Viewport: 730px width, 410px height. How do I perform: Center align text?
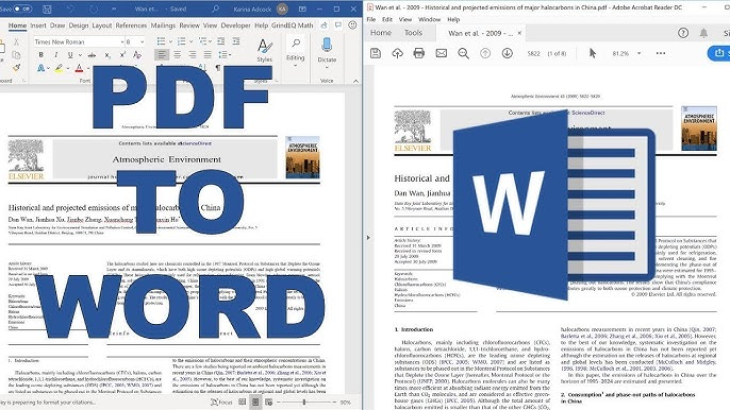click(177, 55)
